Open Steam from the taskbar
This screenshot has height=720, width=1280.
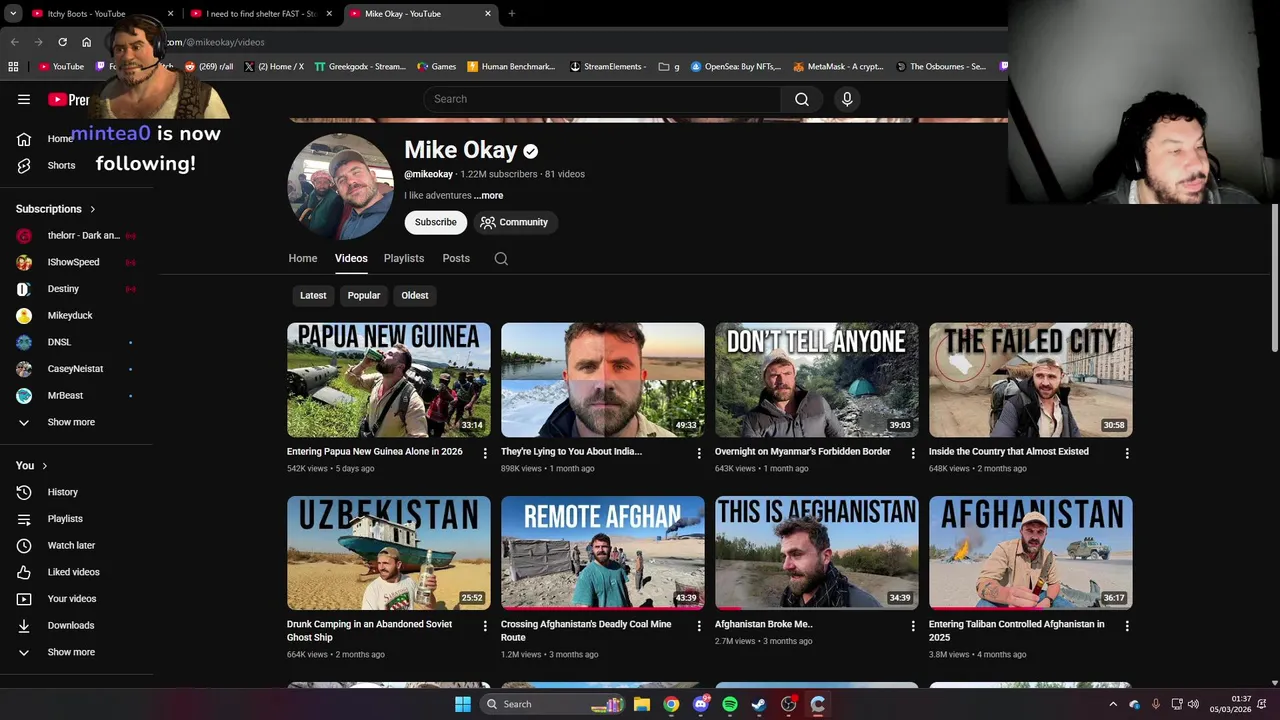click(759, 704)
